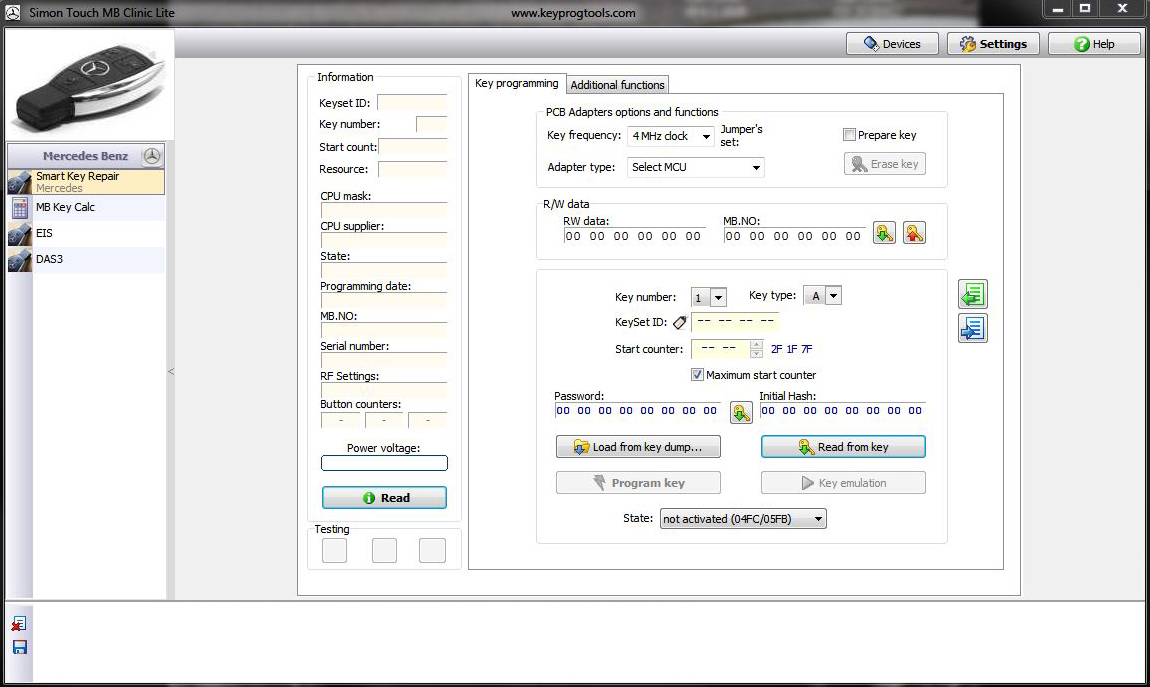Click the read R/W data key icon

[x=885, y=233]
